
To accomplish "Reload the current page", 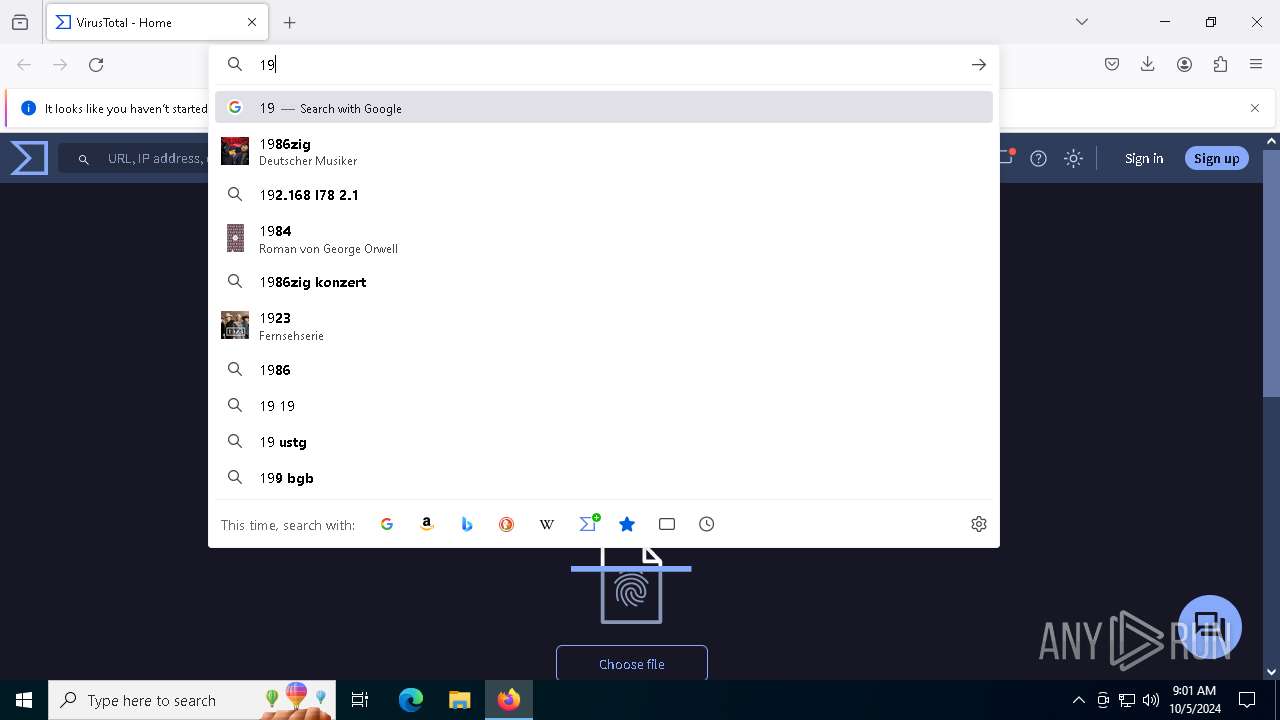I will [96, 64].
